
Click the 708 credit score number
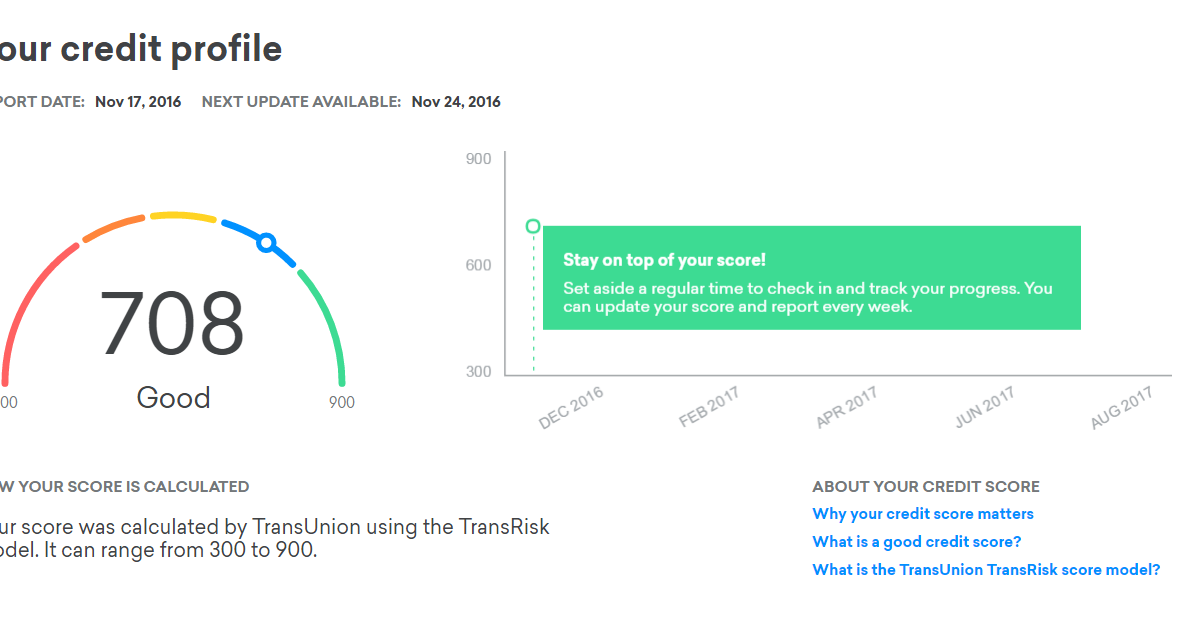point(172,324)
